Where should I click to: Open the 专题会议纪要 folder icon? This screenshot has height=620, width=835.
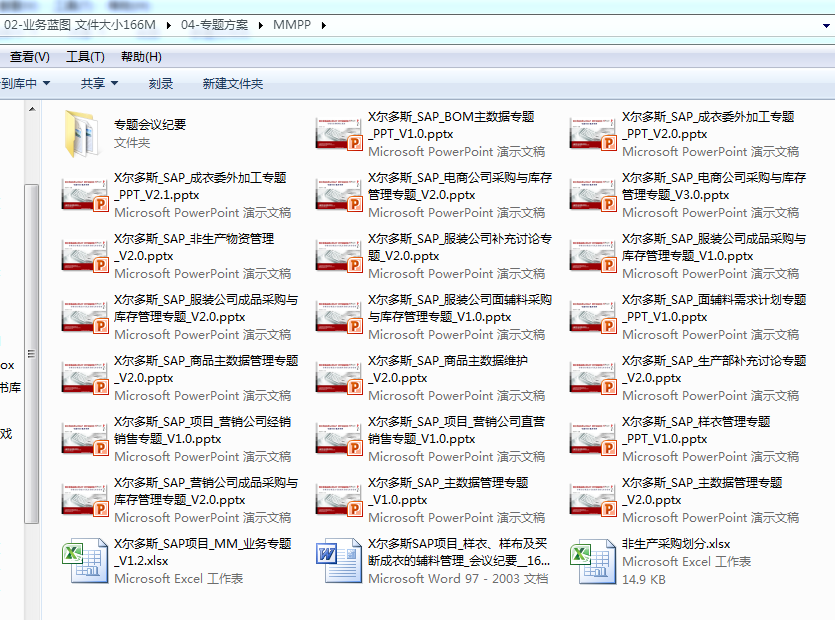click(x=83, y=134)
